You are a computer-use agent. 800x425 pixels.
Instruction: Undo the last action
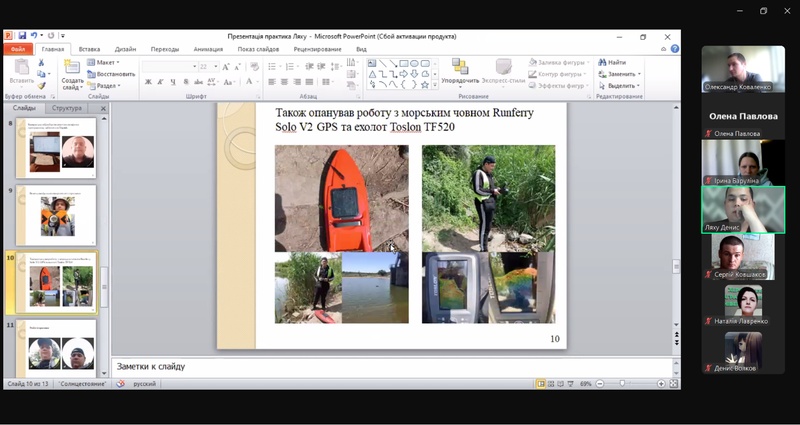click(34, 36)
